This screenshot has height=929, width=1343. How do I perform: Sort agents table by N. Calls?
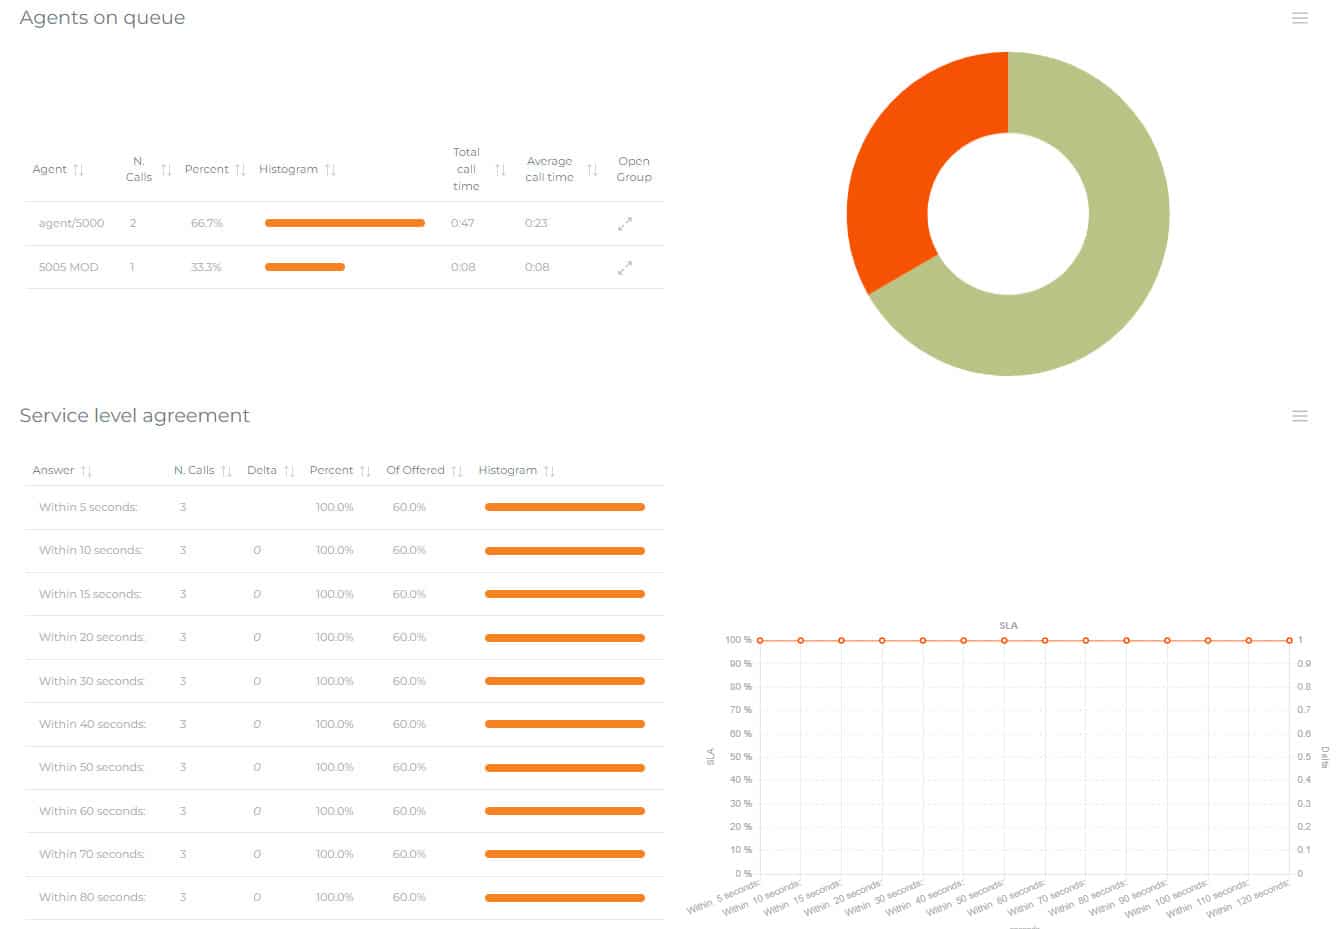coord(166,170)
